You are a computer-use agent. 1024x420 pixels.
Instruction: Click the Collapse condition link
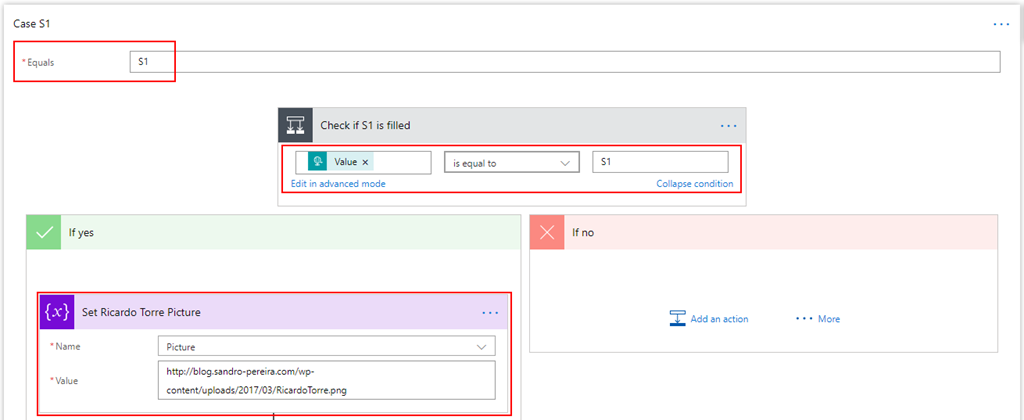click(x=694, y=184)
